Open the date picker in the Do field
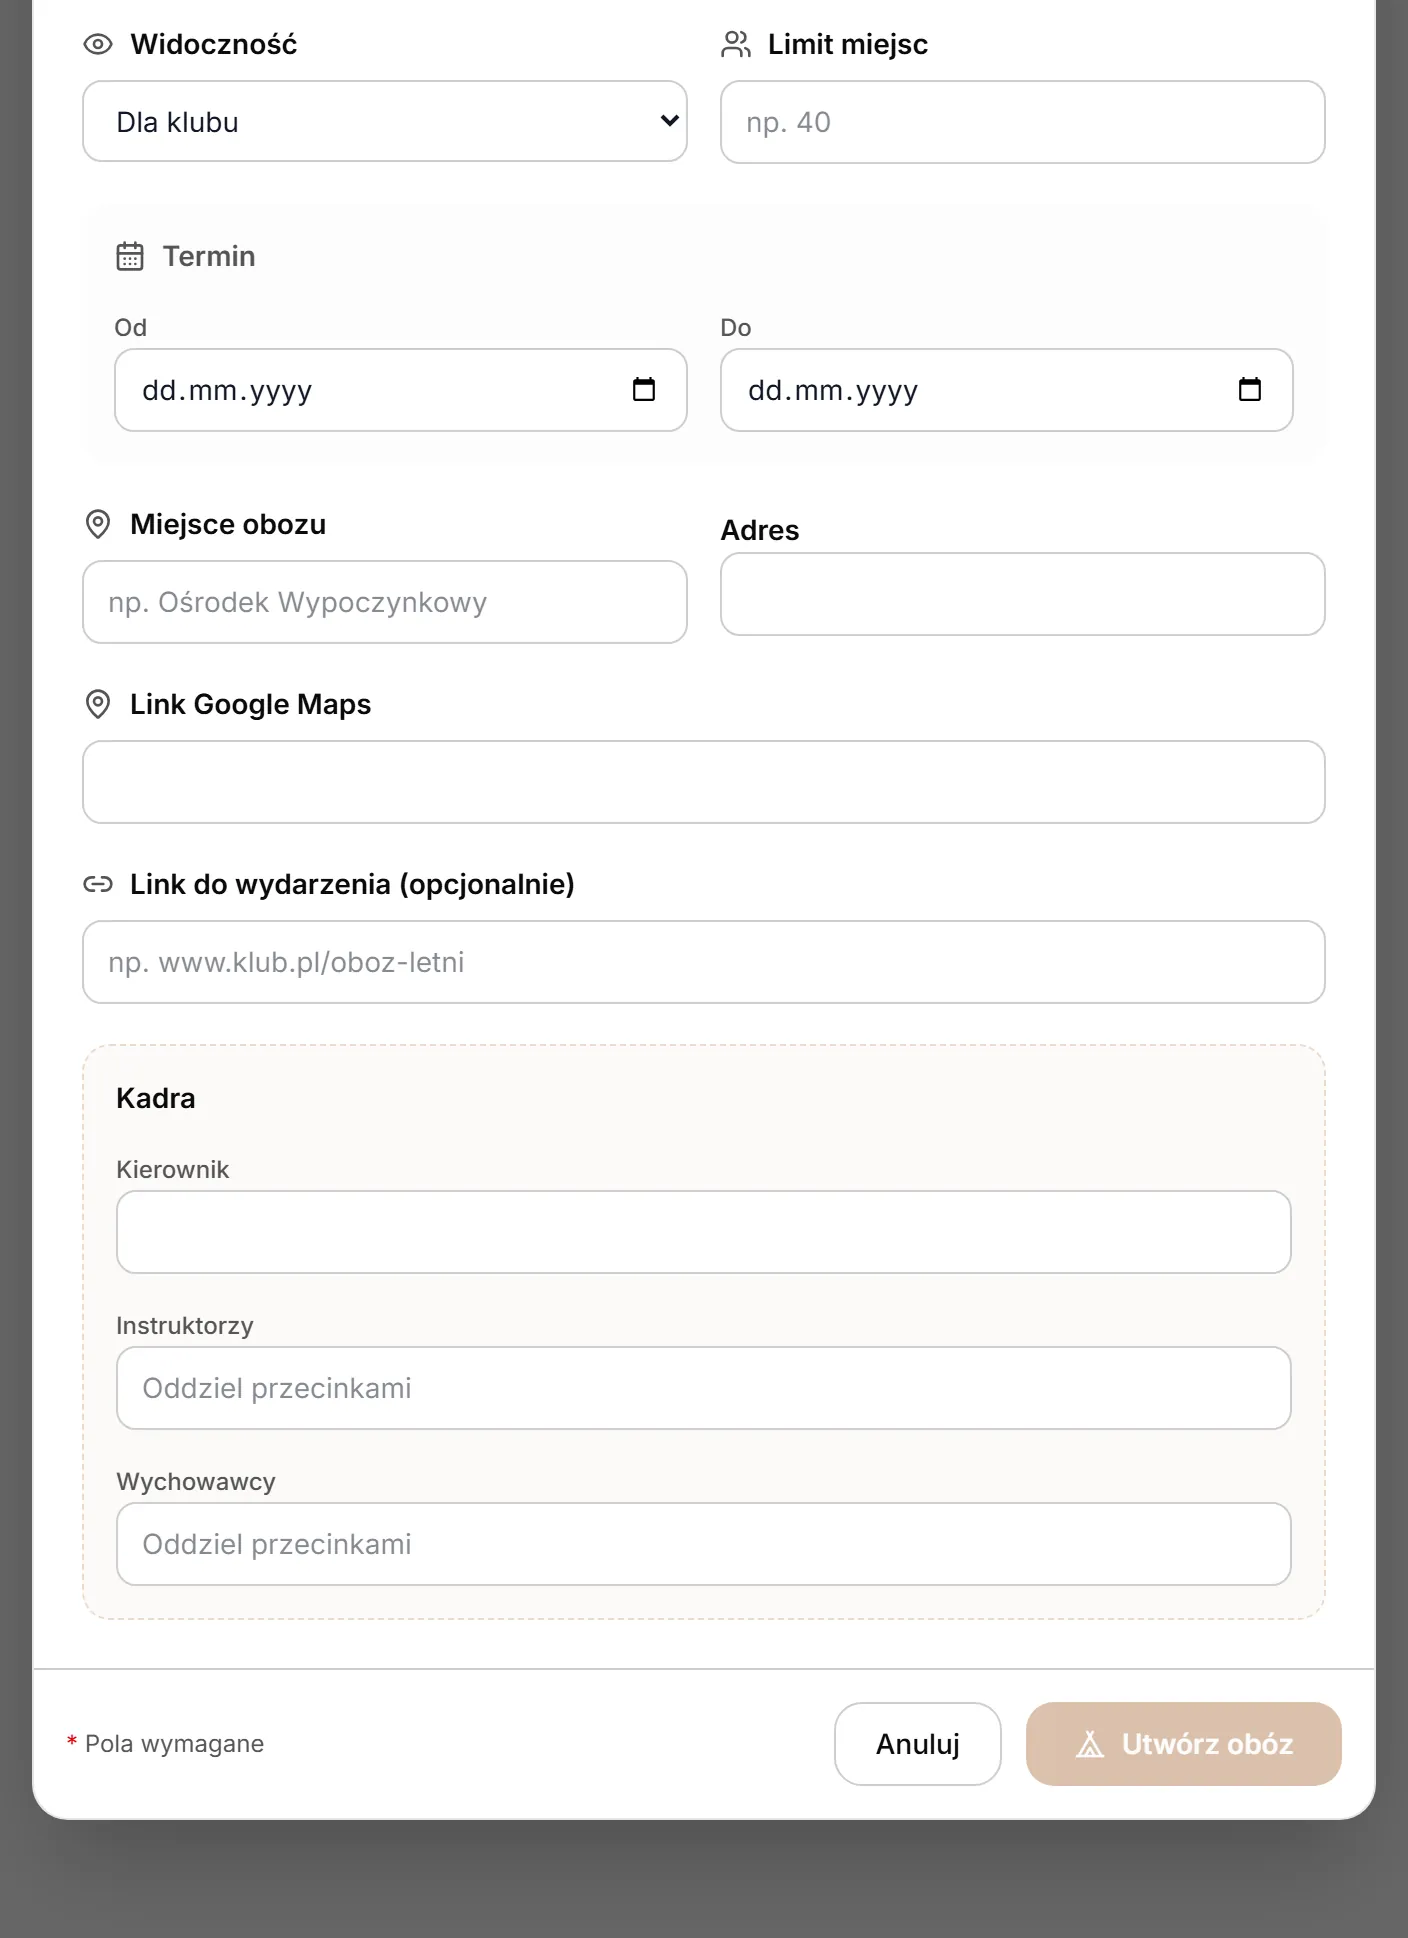Screen dimensions: 1408x1938 pos(1250,389)
